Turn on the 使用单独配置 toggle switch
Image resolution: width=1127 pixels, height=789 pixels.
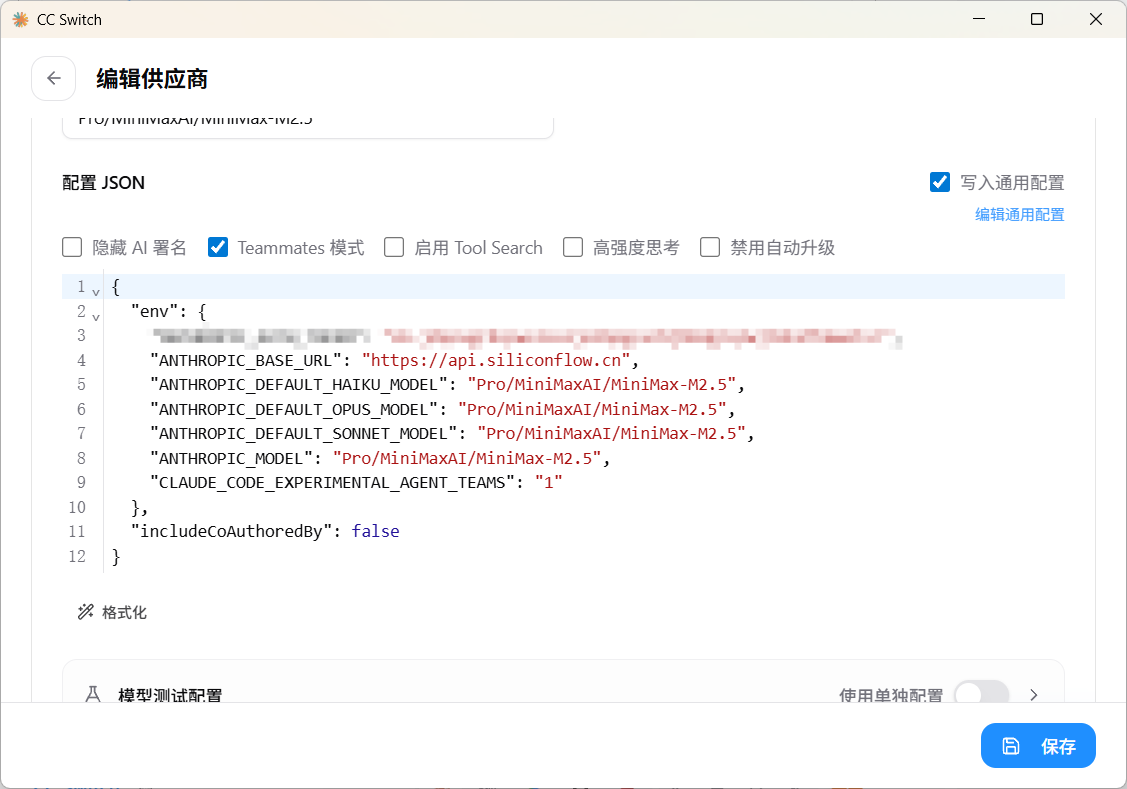981,695
